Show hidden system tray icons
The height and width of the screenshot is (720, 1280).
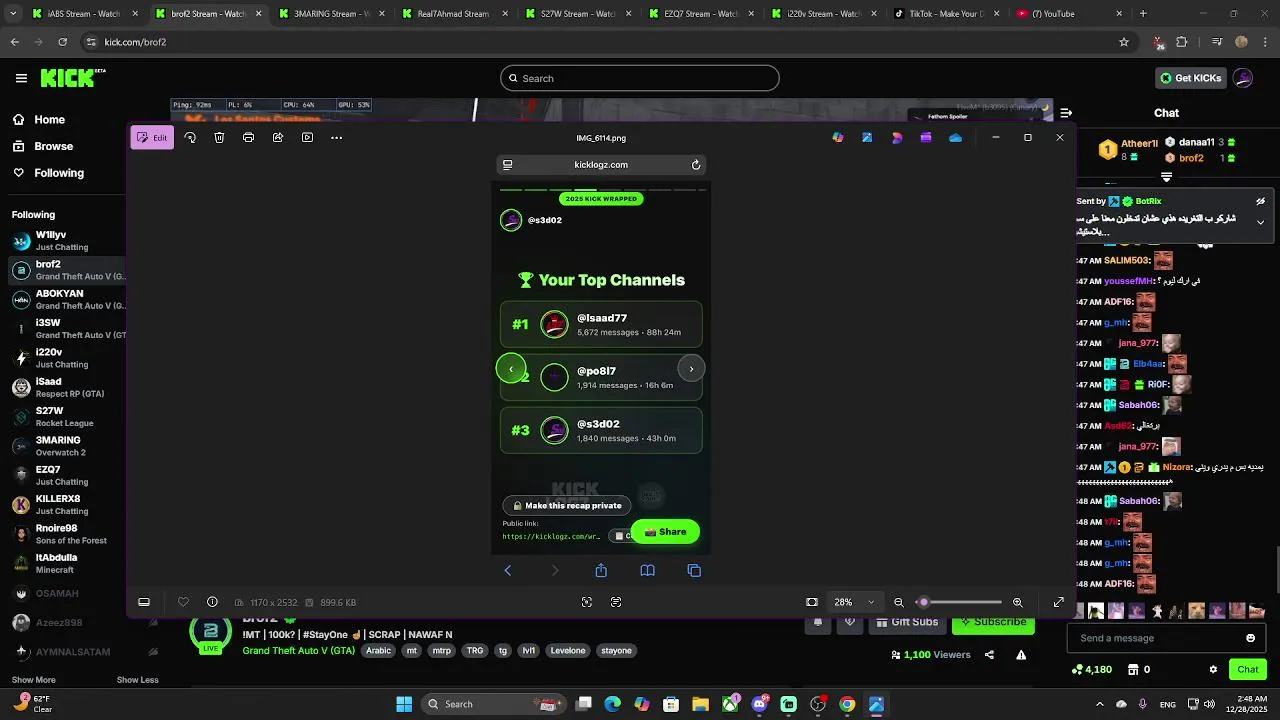click(x=1099, y=704)
